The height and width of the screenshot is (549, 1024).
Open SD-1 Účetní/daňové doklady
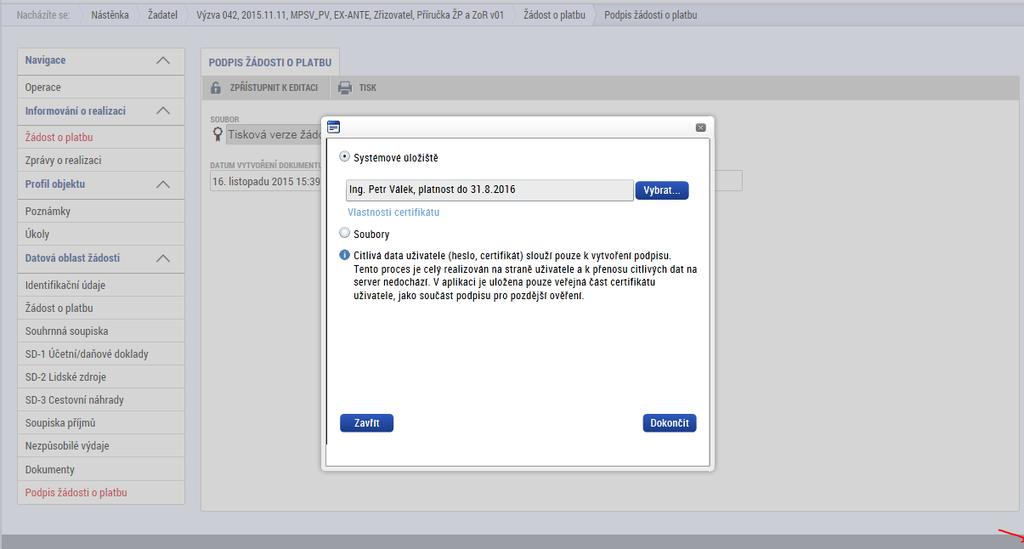(101, 354)
